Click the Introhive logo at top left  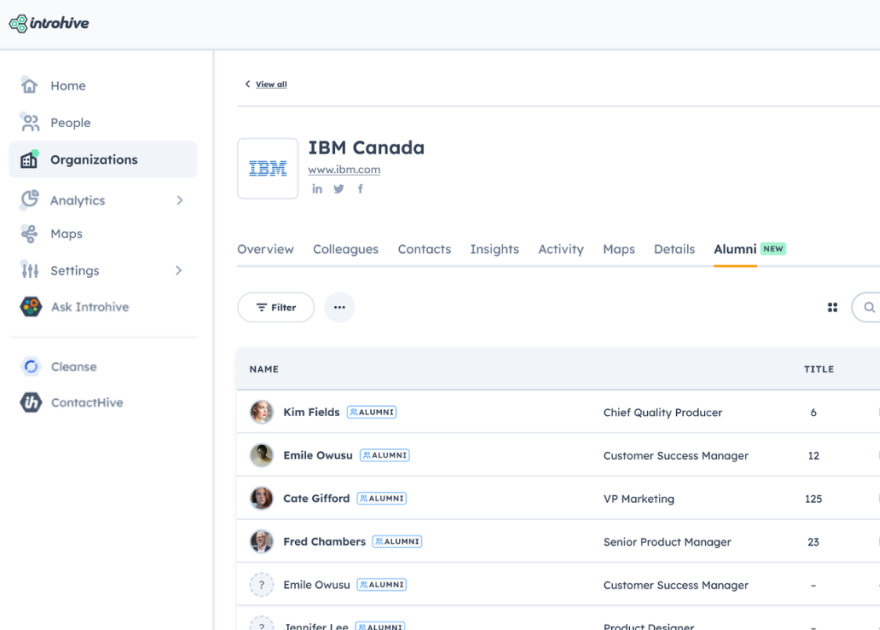click(x=48, y=21)
